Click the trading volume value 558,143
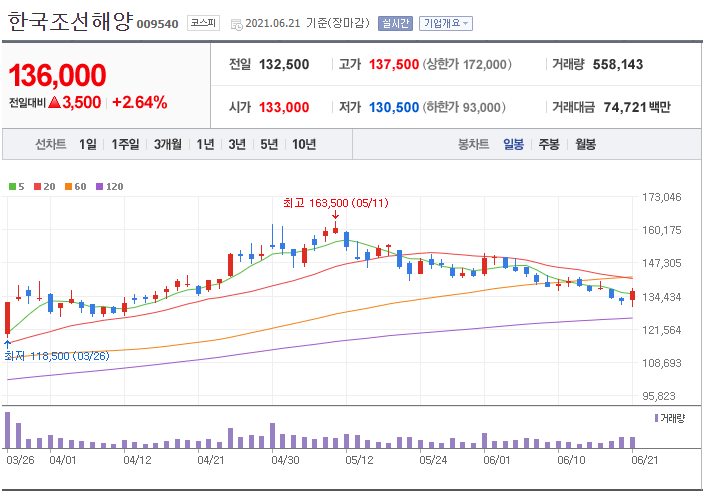This screenshot has height=491, width=703. point(618,65)
